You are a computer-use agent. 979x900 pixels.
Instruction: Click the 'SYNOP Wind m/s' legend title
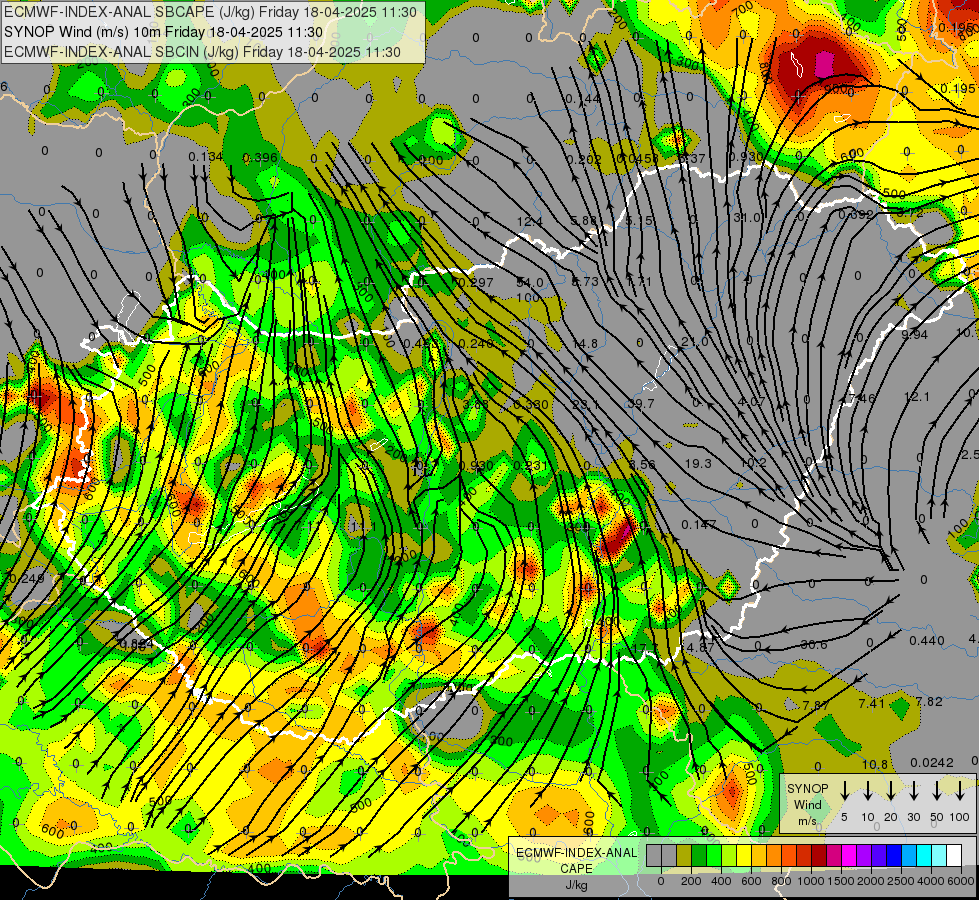[x=807, y=804]
